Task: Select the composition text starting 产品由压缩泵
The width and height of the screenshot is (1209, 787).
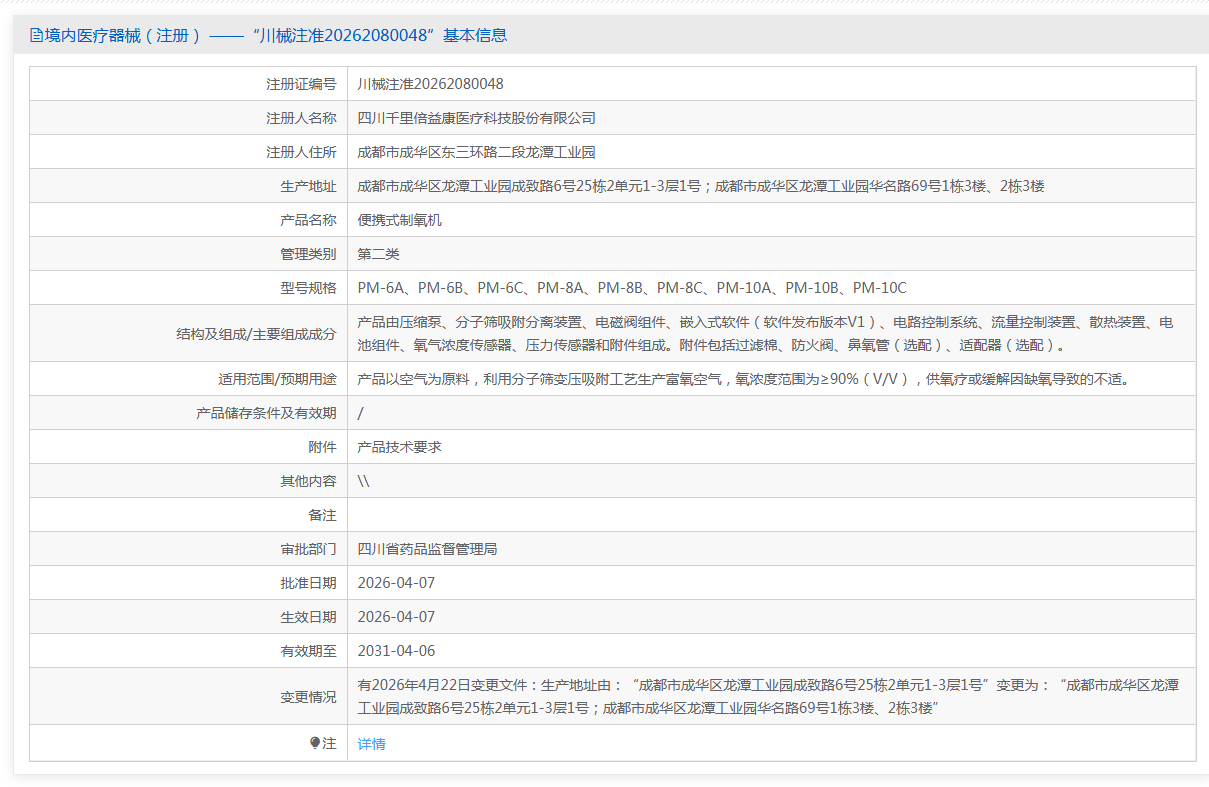Action: click(765, 334)
